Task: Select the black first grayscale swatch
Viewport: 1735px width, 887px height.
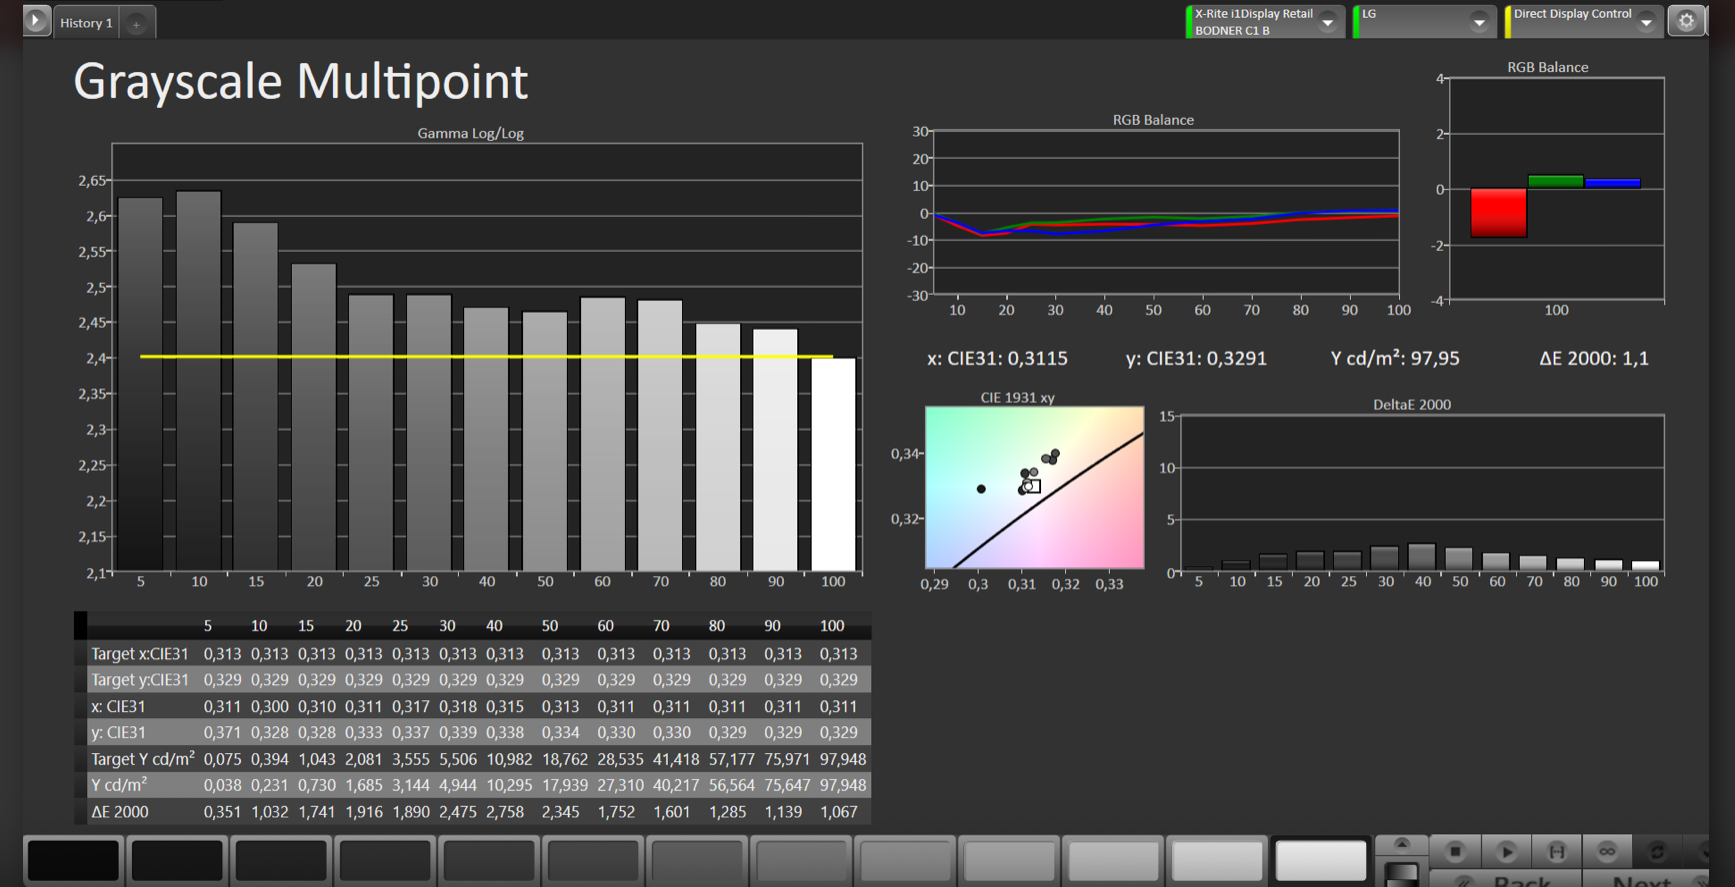Action: (x=73, y=860)
